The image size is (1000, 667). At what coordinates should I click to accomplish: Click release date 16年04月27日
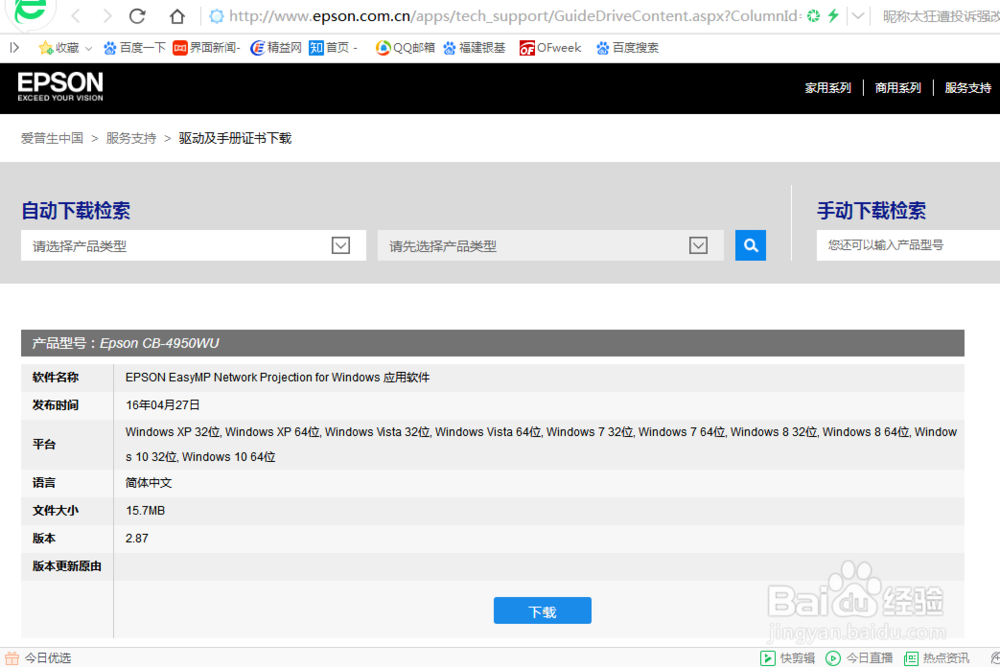pos(163,405)
